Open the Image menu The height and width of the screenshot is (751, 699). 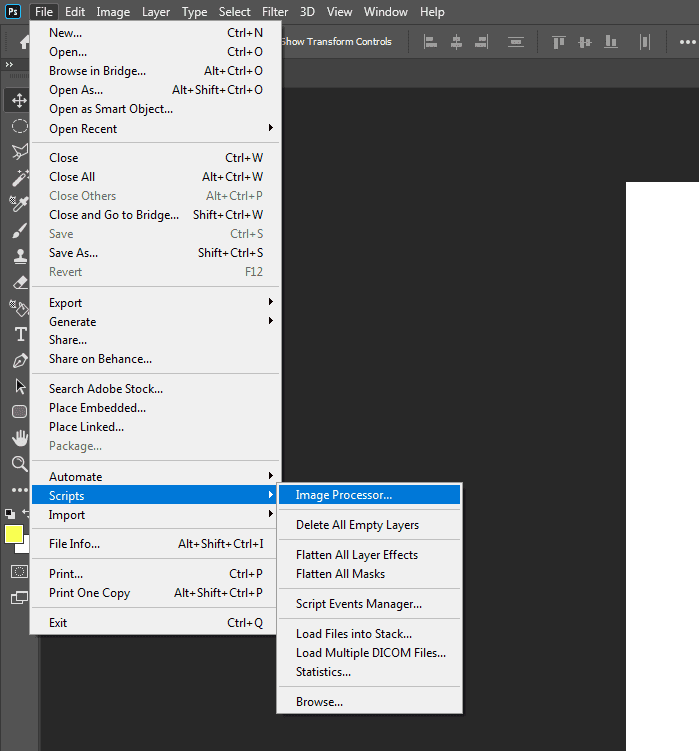(113, 11)
